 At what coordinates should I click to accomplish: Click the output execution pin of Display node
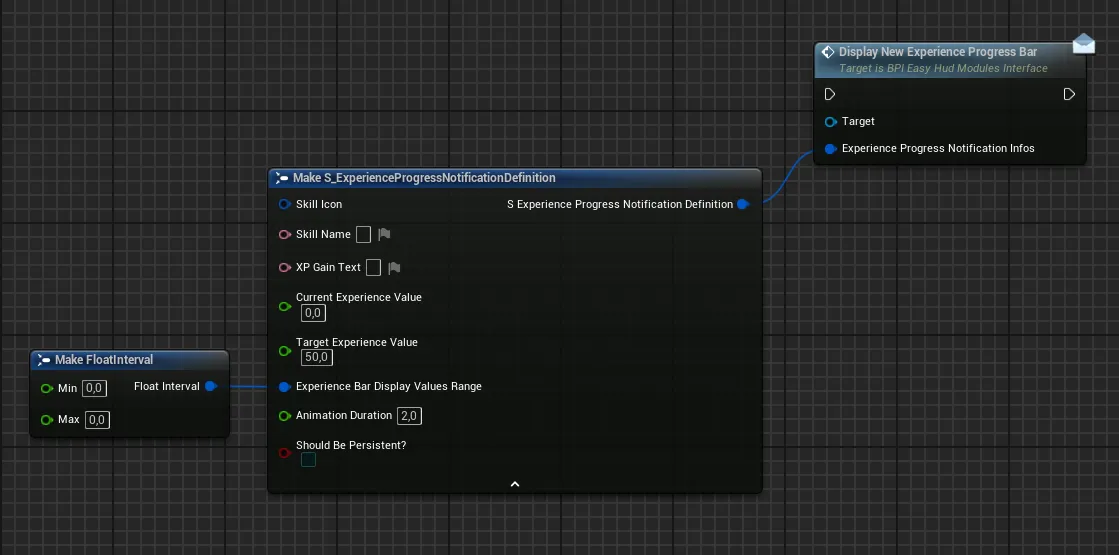coord(1069,94)
